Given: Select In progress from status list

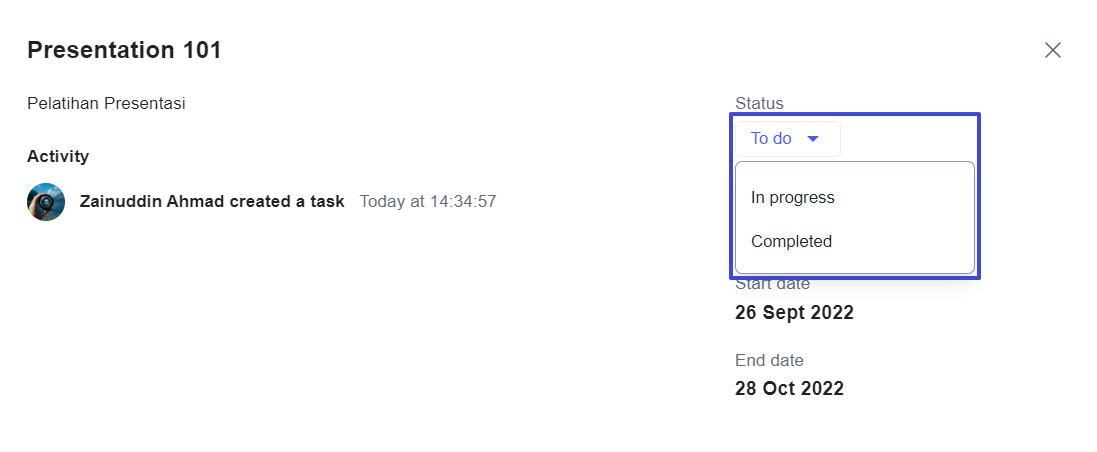Looking at the screenshot, I should click(854, 197).
